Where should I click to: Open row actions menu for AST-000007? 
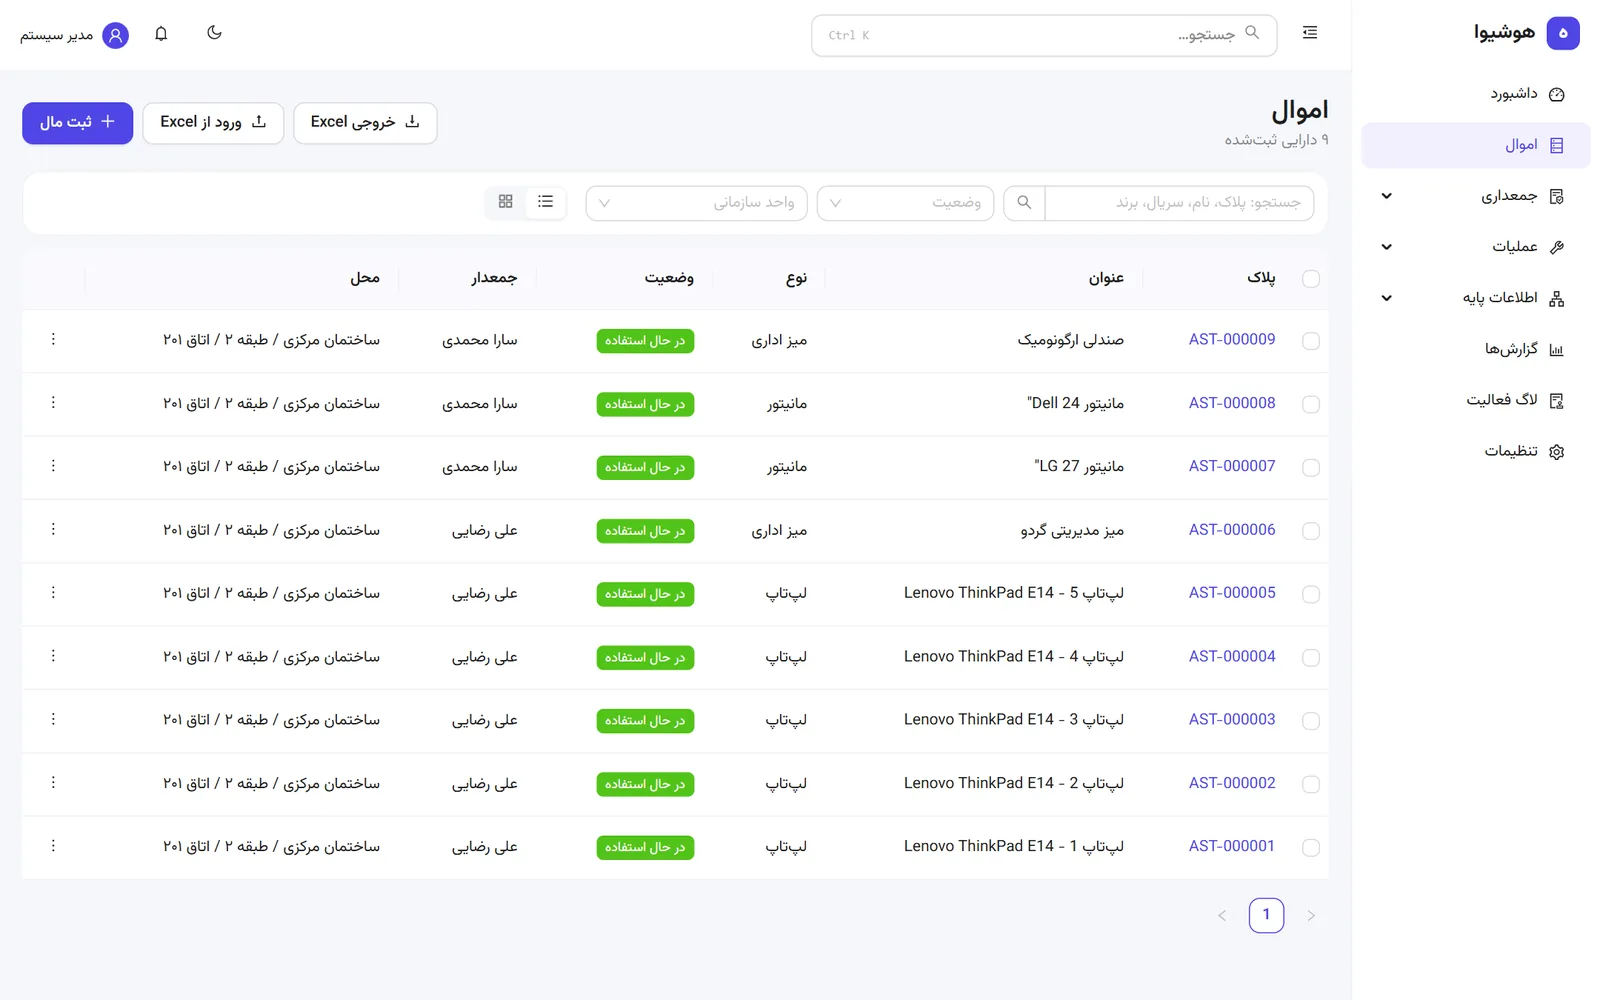pos(53,466)
